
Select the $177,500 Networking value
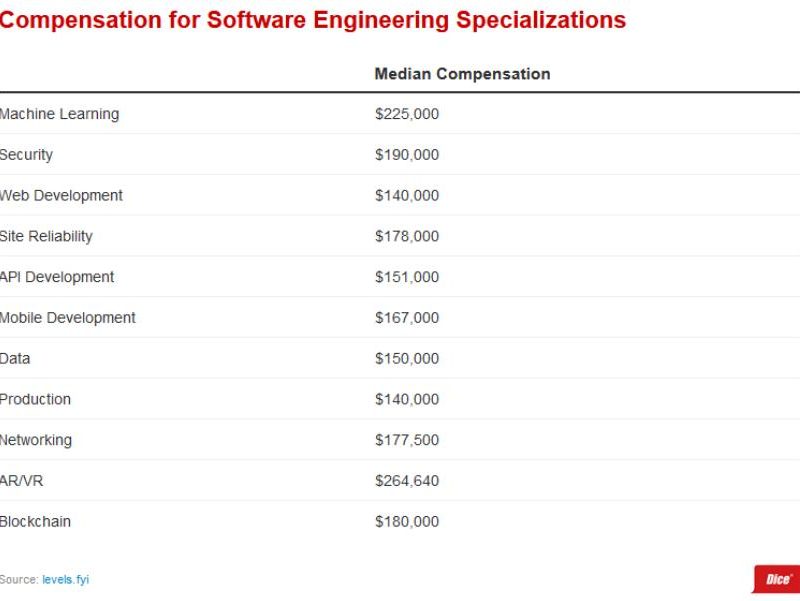click(x=406, y=440)
